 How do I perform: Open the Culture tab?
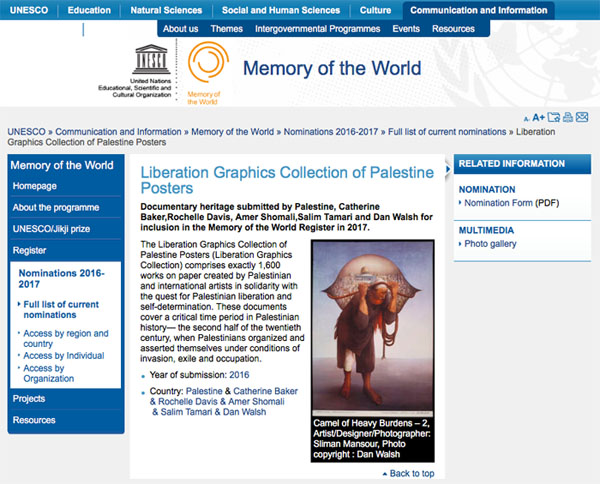point(375,10)
